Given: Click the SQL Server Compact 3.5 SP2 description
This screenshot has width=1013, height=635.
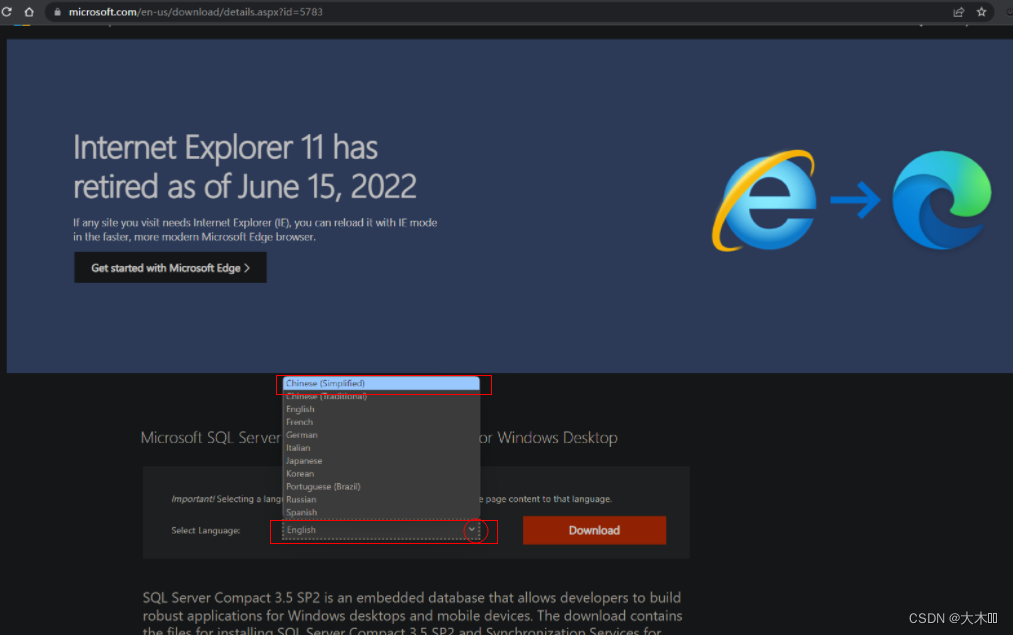Looking at the screenshot, I should [x=412, y=615].
